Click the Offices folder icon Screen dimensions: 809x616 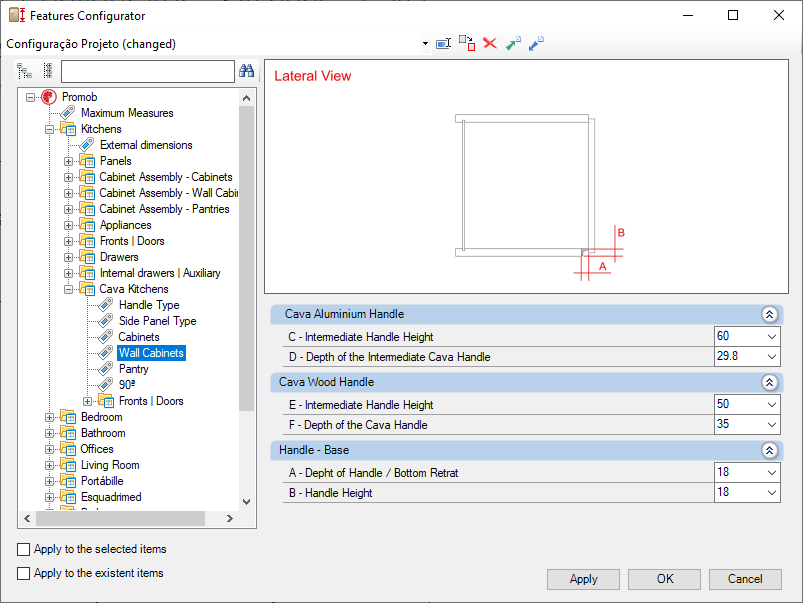(x=68, y=449)
